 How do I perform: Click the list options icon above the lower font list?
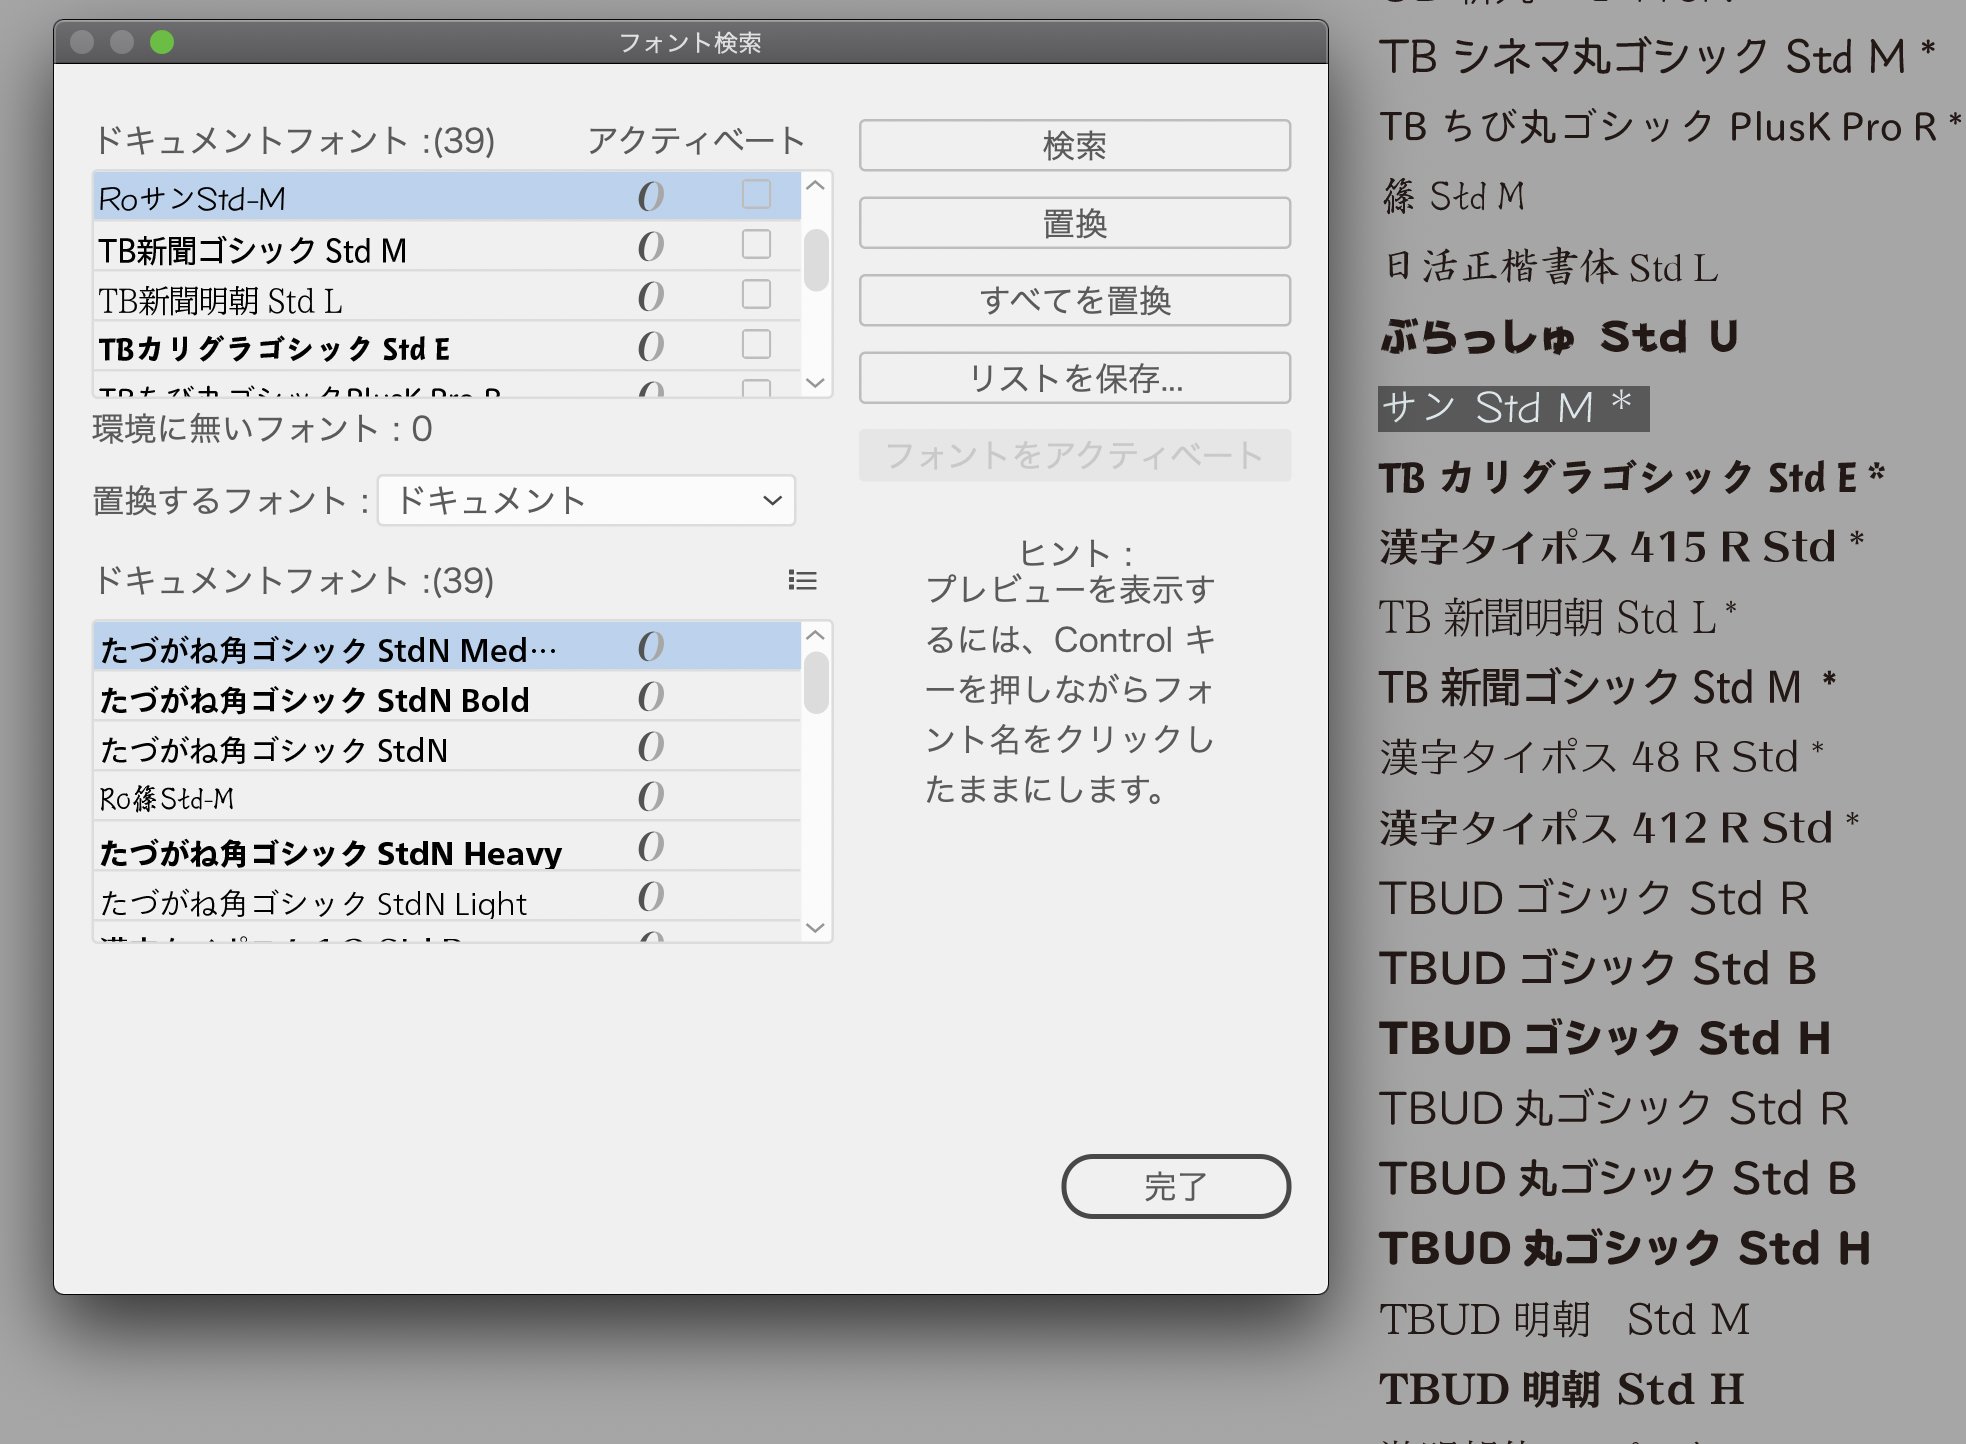point(802,580)
